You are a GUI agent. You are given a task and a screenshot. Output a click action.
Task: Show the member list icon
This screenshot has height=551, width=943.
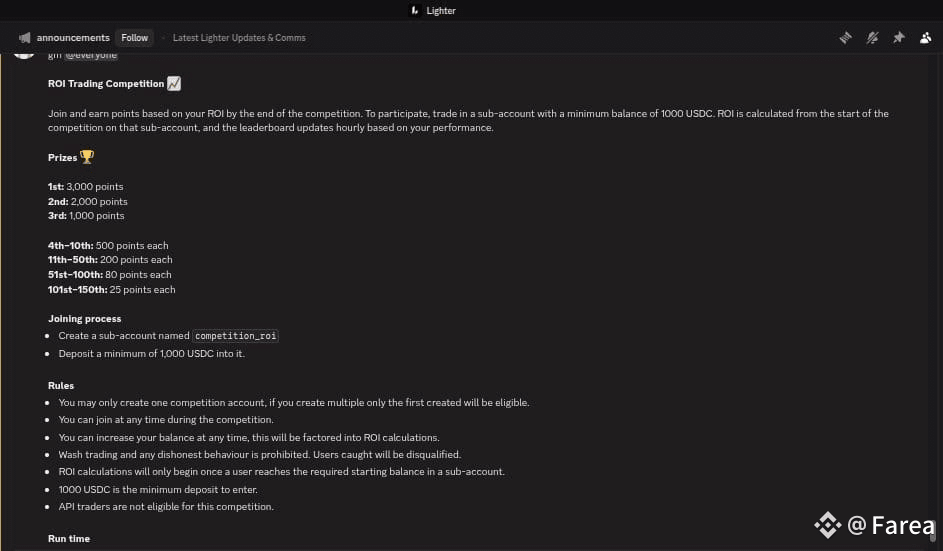click(926, 38)
